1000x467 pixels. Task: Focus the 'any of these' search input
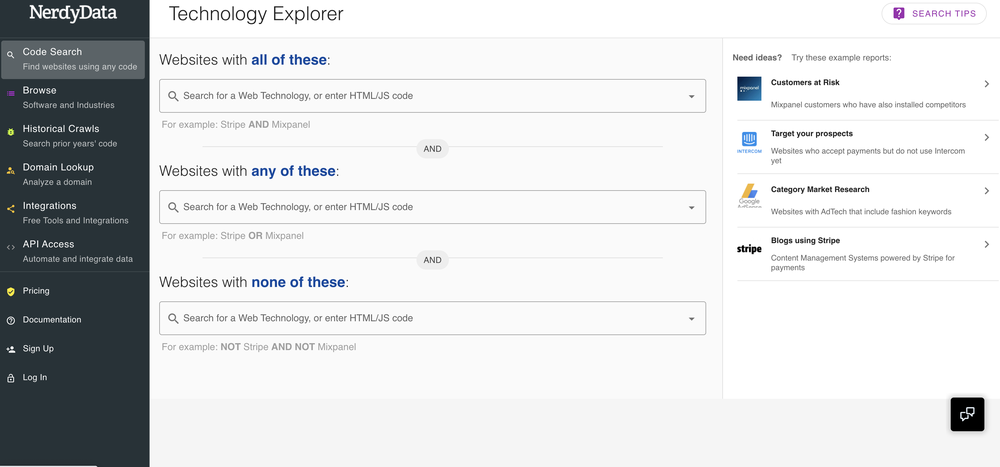pos(432,207)
